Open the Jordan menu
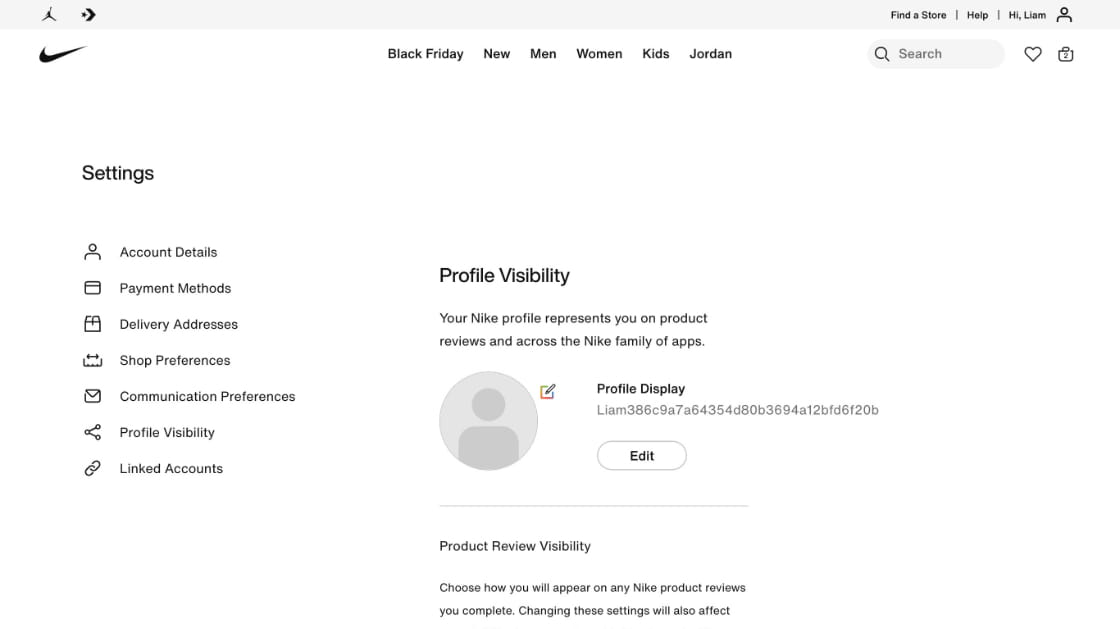 click(x=711, y=54)
